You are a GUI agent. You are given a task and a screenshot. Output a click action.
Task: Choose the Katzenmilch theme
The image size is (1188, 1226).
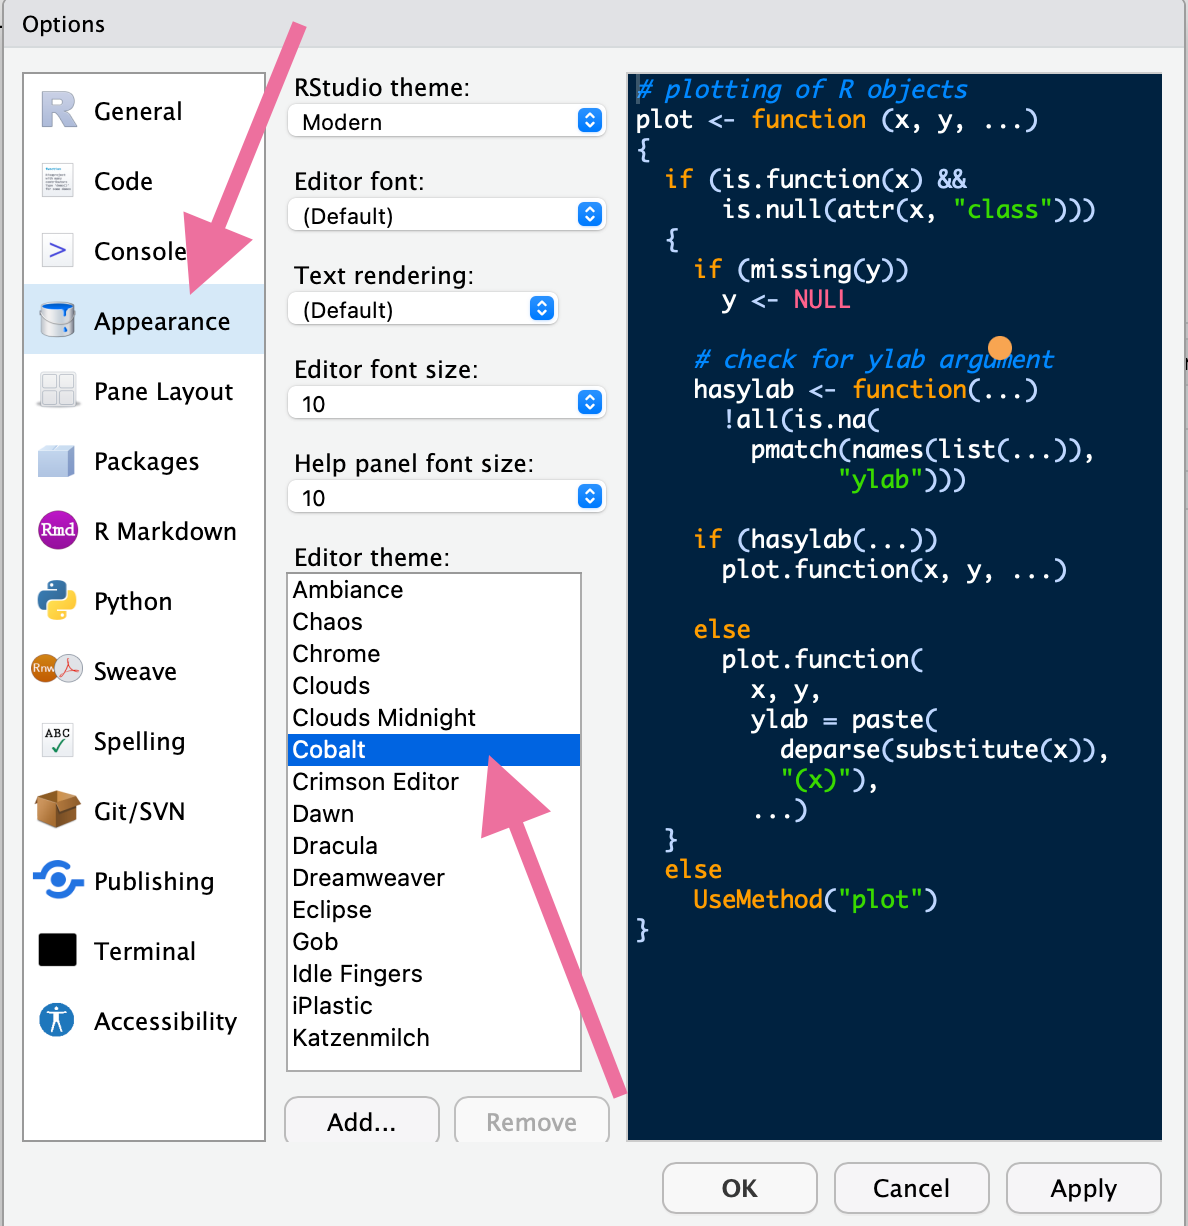[434, 1038]
